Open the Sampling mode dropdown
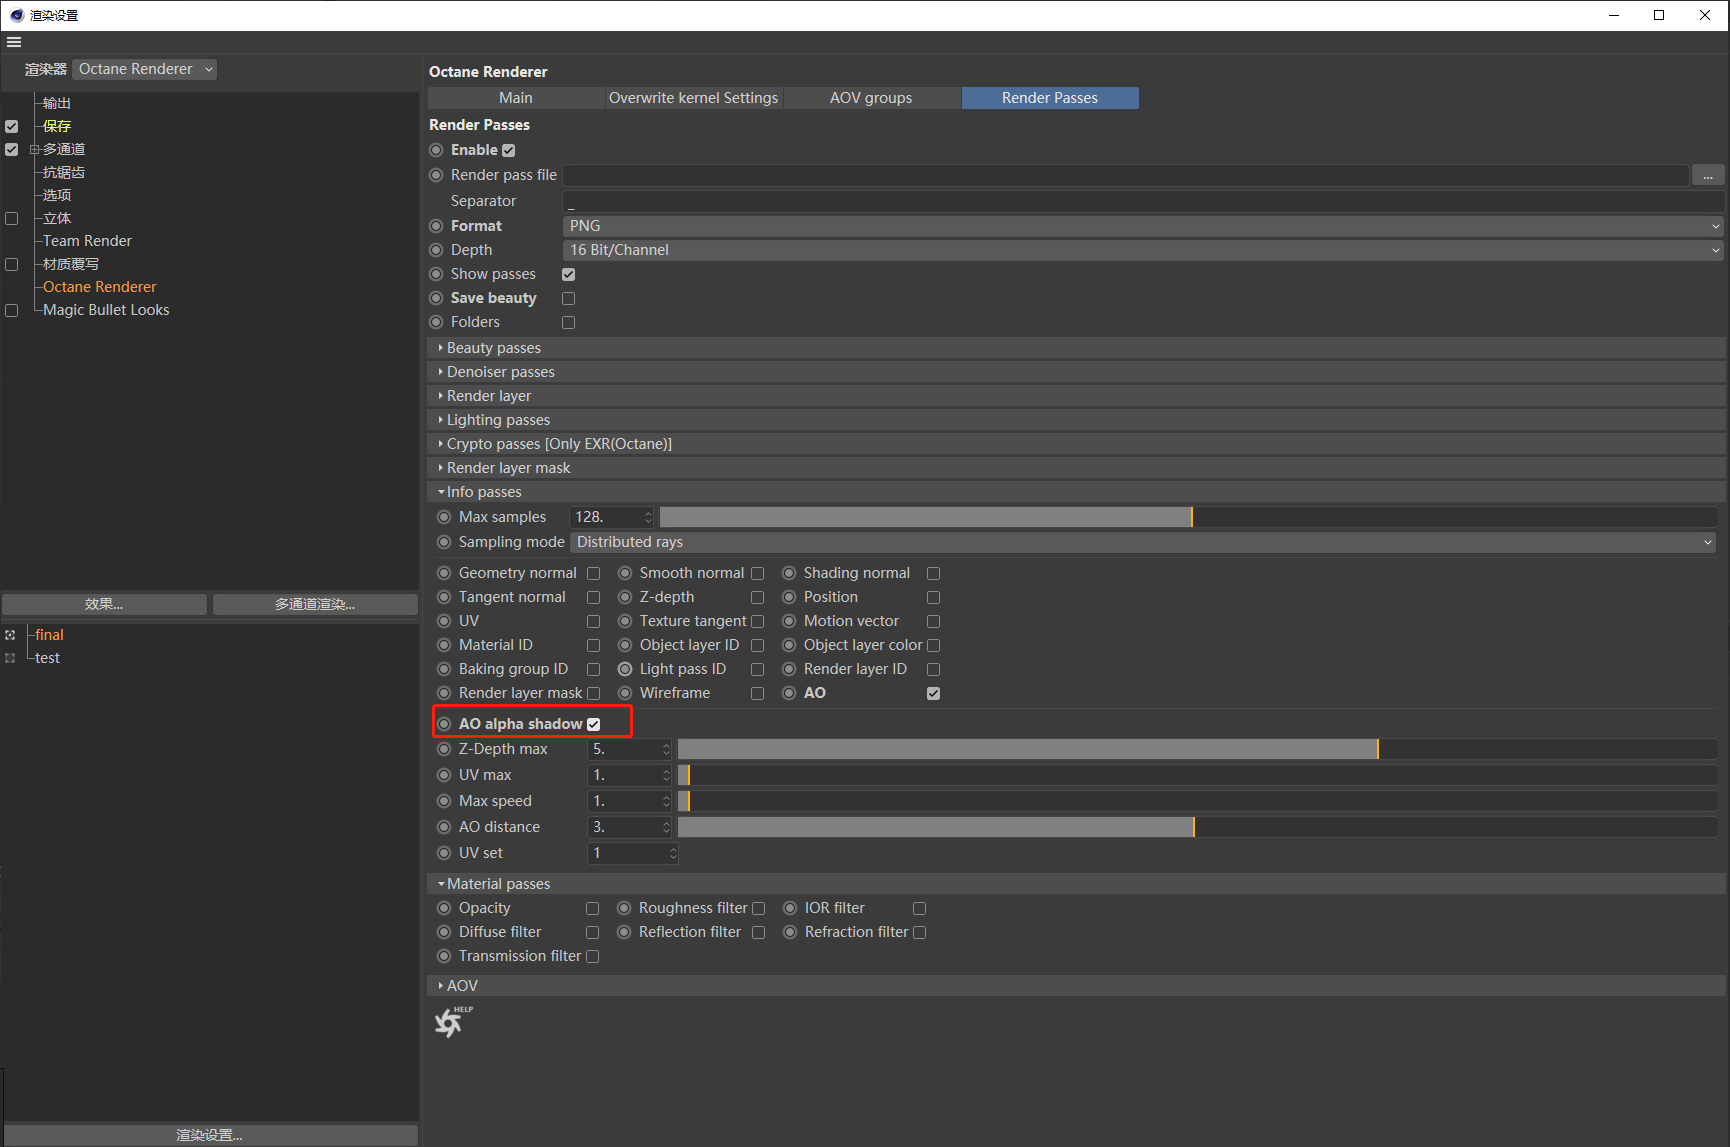The height and width of the screenshot is (1147, 1730). 1143,542
